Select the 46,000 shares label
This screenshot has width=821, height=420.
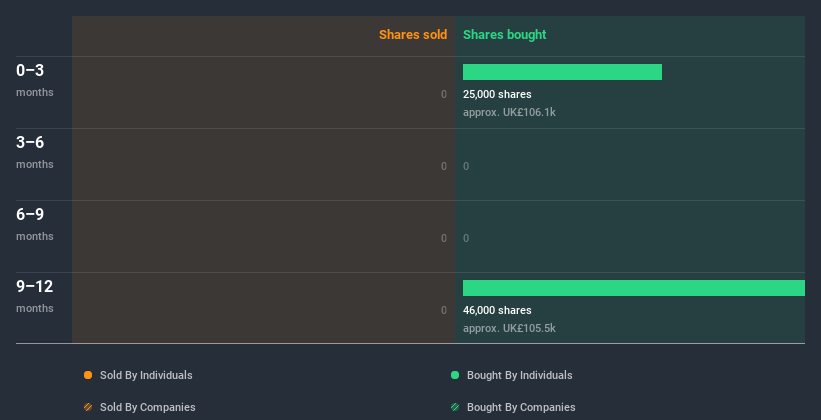(x=497, y=310)
